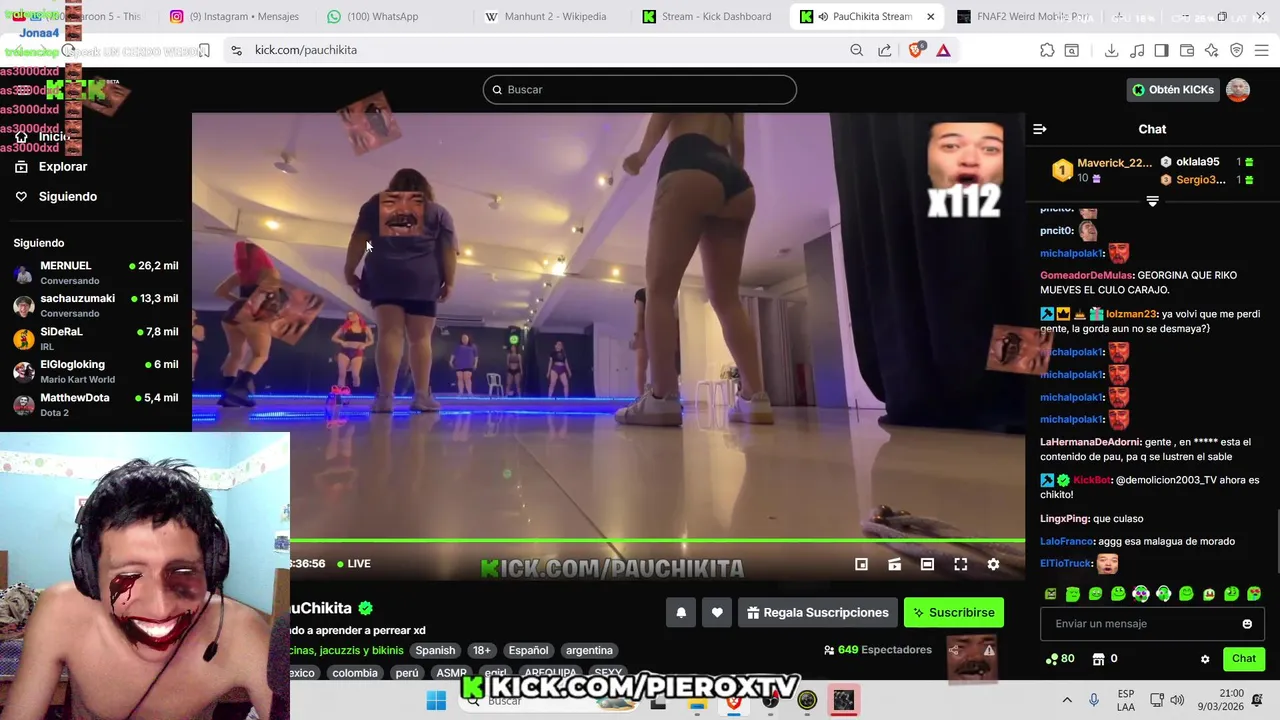Share this page using the address bar icon
The width and height of the screenshot is (1280, 720).
coord(885,50)
